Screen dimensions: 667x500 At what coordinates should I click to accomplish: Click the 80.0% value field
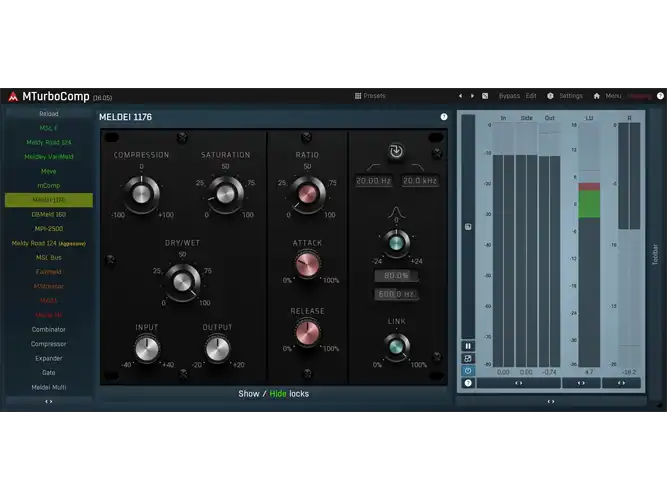click(x=396, y=275)
